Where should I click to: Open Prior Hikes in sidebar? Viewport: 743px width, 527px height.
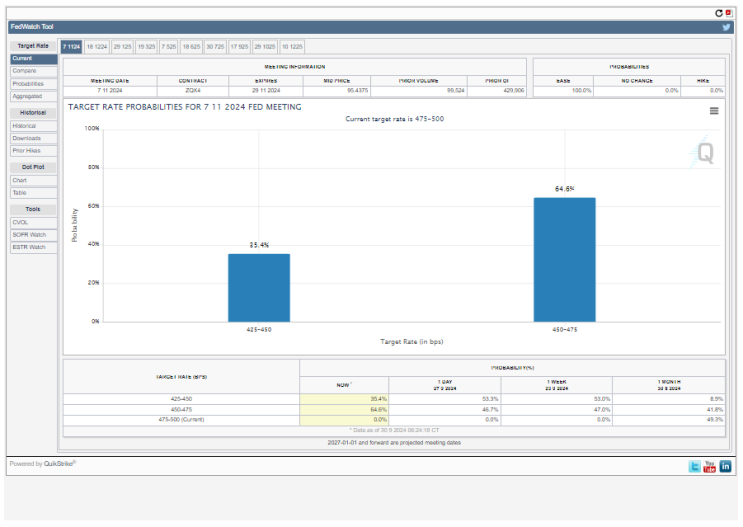coord(34,151)
